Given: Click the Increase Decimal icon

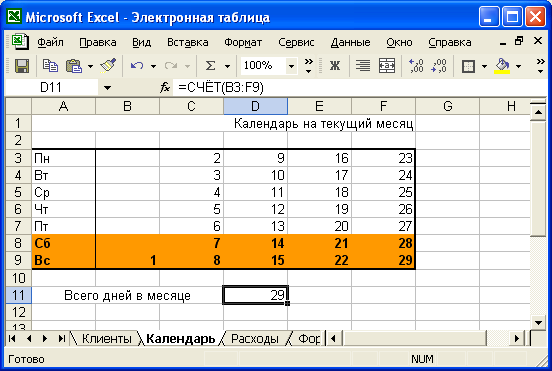Looking at the screenshot, I should click(x=416, y=66).
